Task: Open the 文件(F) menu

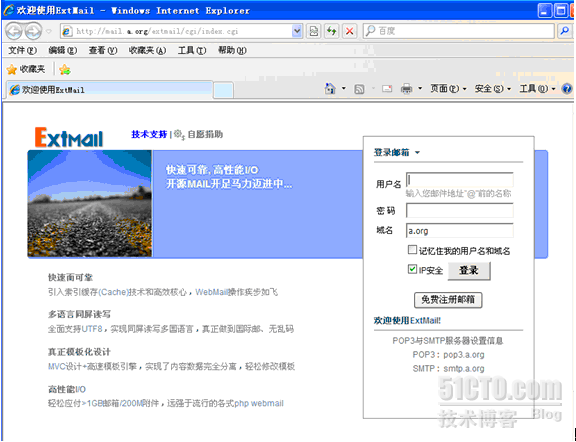Action: 22,50
